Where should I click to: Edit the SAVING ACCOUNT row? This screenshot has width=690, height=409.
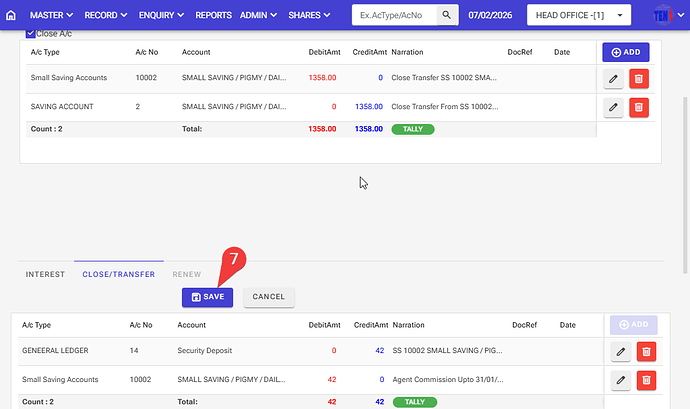[615, 107]
